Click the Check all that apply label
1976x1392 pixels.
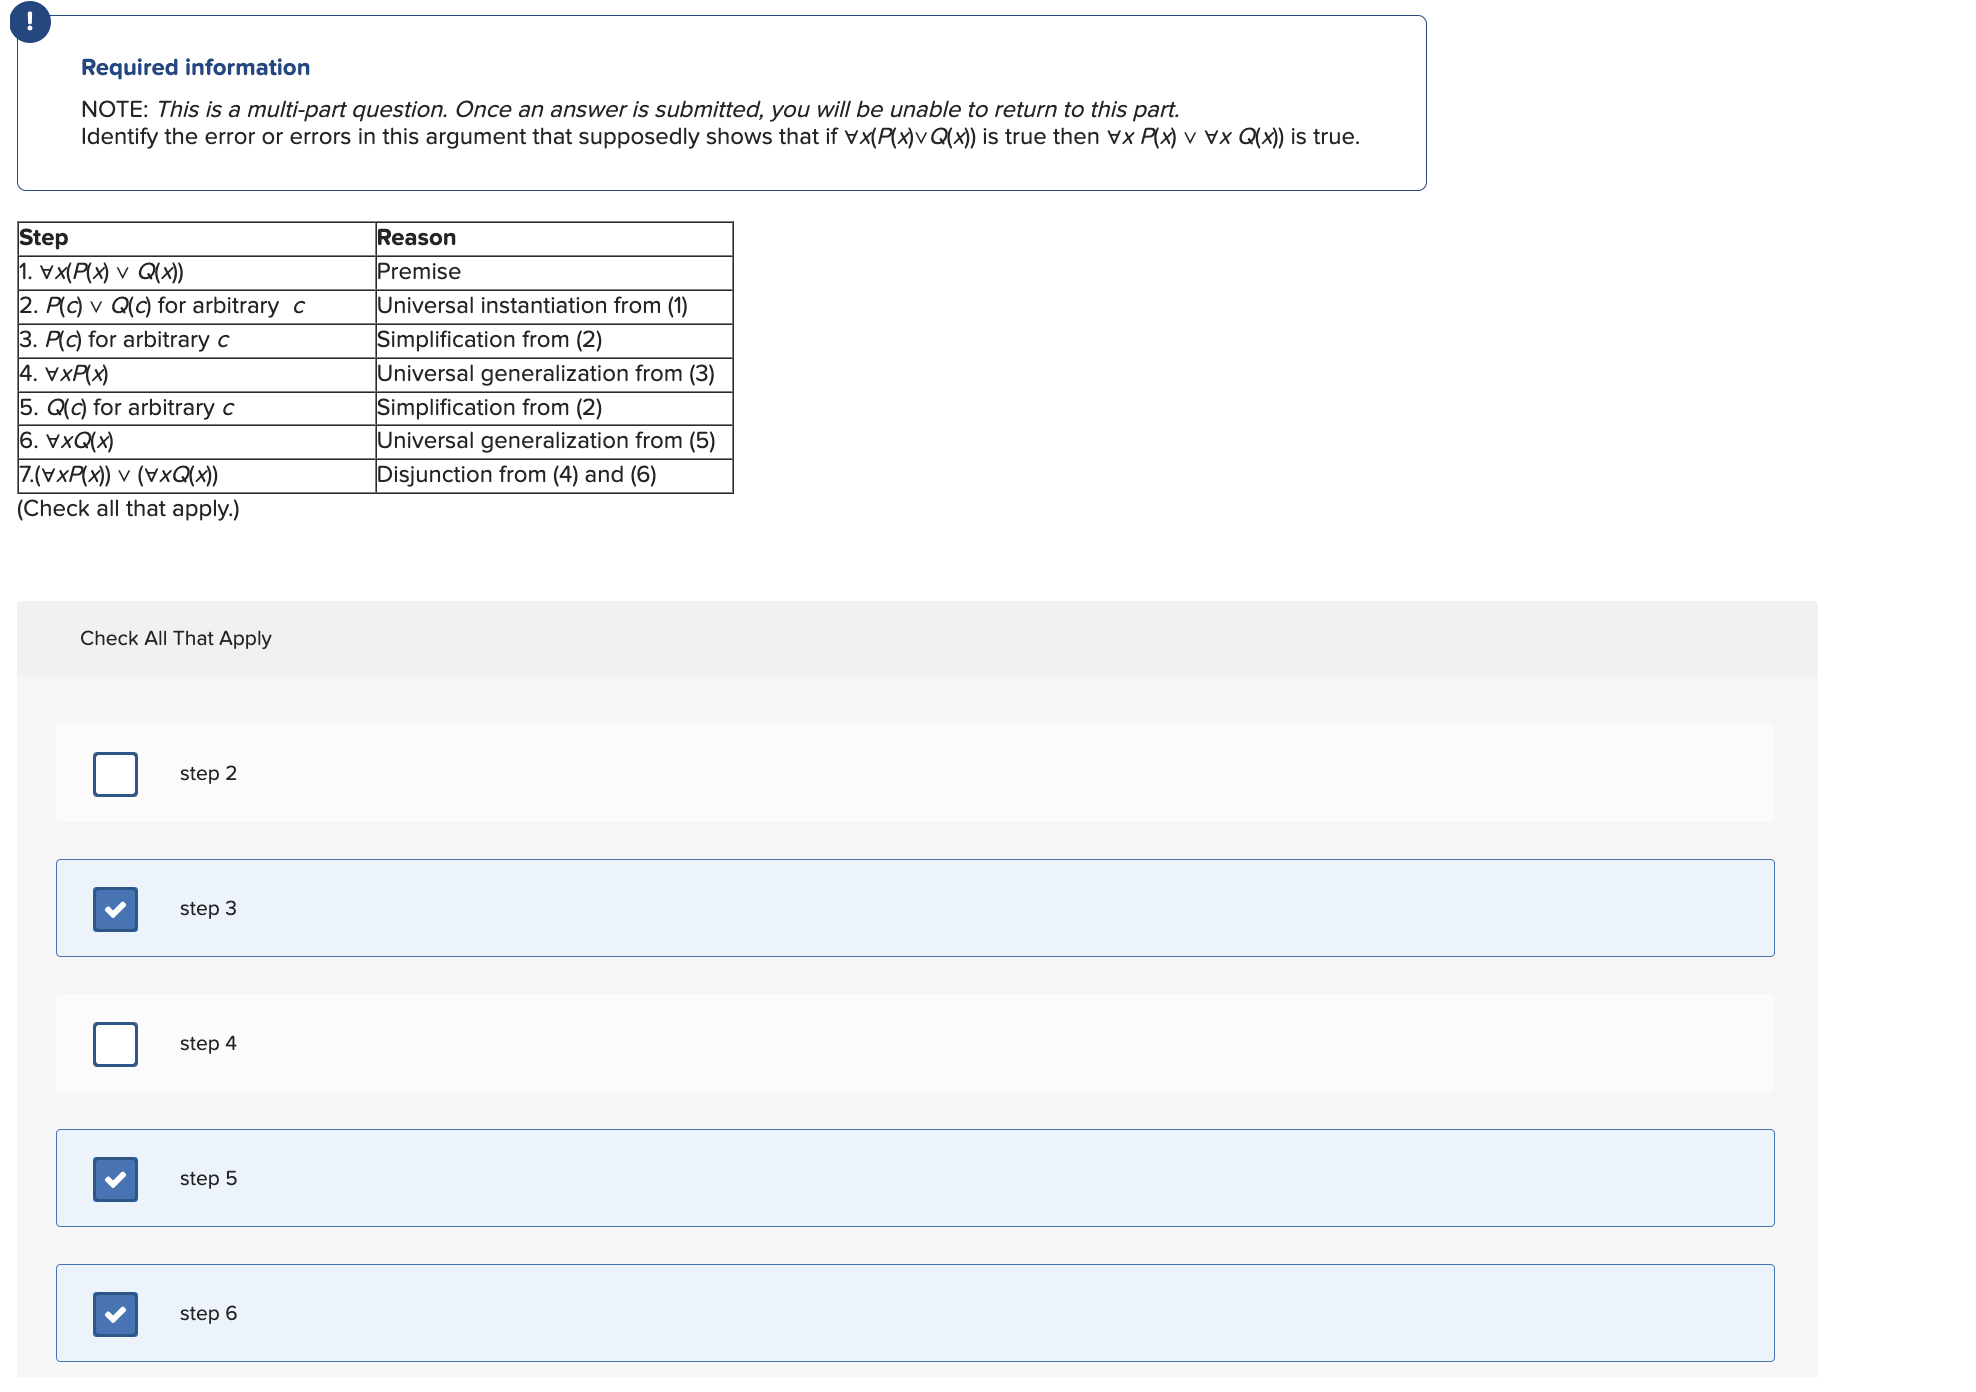[x=128, y=508]
